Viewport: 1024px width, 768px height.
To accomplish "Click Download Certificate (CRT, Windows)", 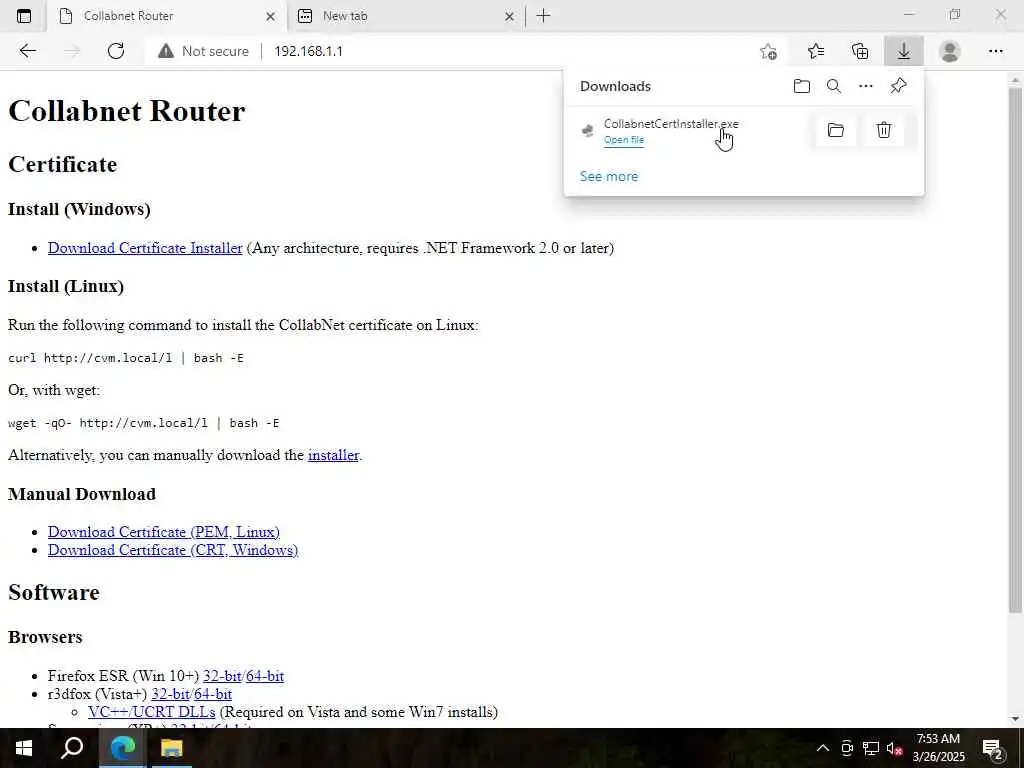I will 172,550.
